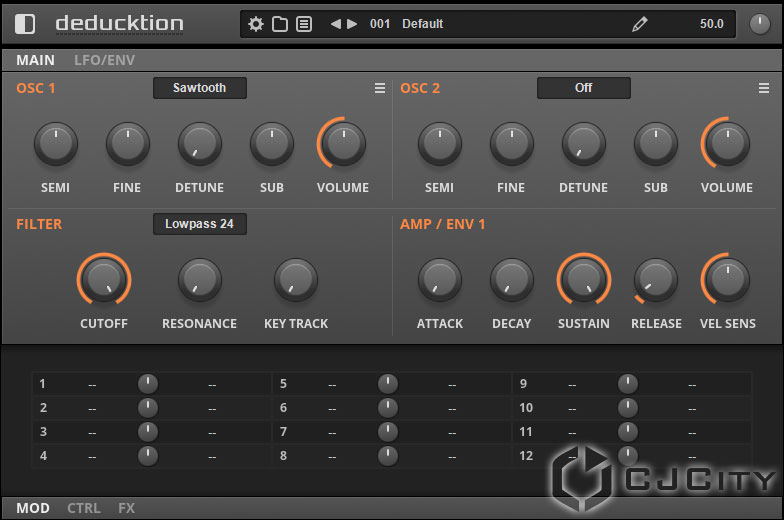Screen dimensions: 784x520
Task: Click mod slot 9 amount knob
Action: coord(628,384)
